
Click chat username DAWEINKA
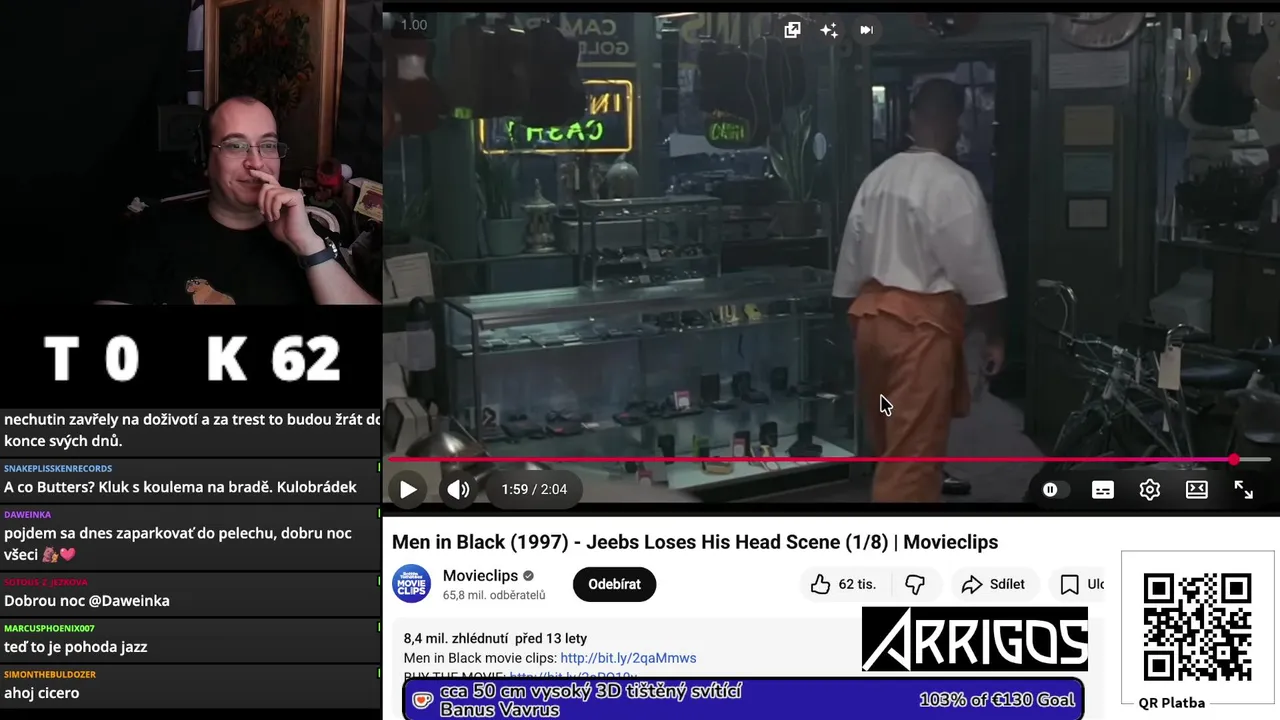coord(28,514)
